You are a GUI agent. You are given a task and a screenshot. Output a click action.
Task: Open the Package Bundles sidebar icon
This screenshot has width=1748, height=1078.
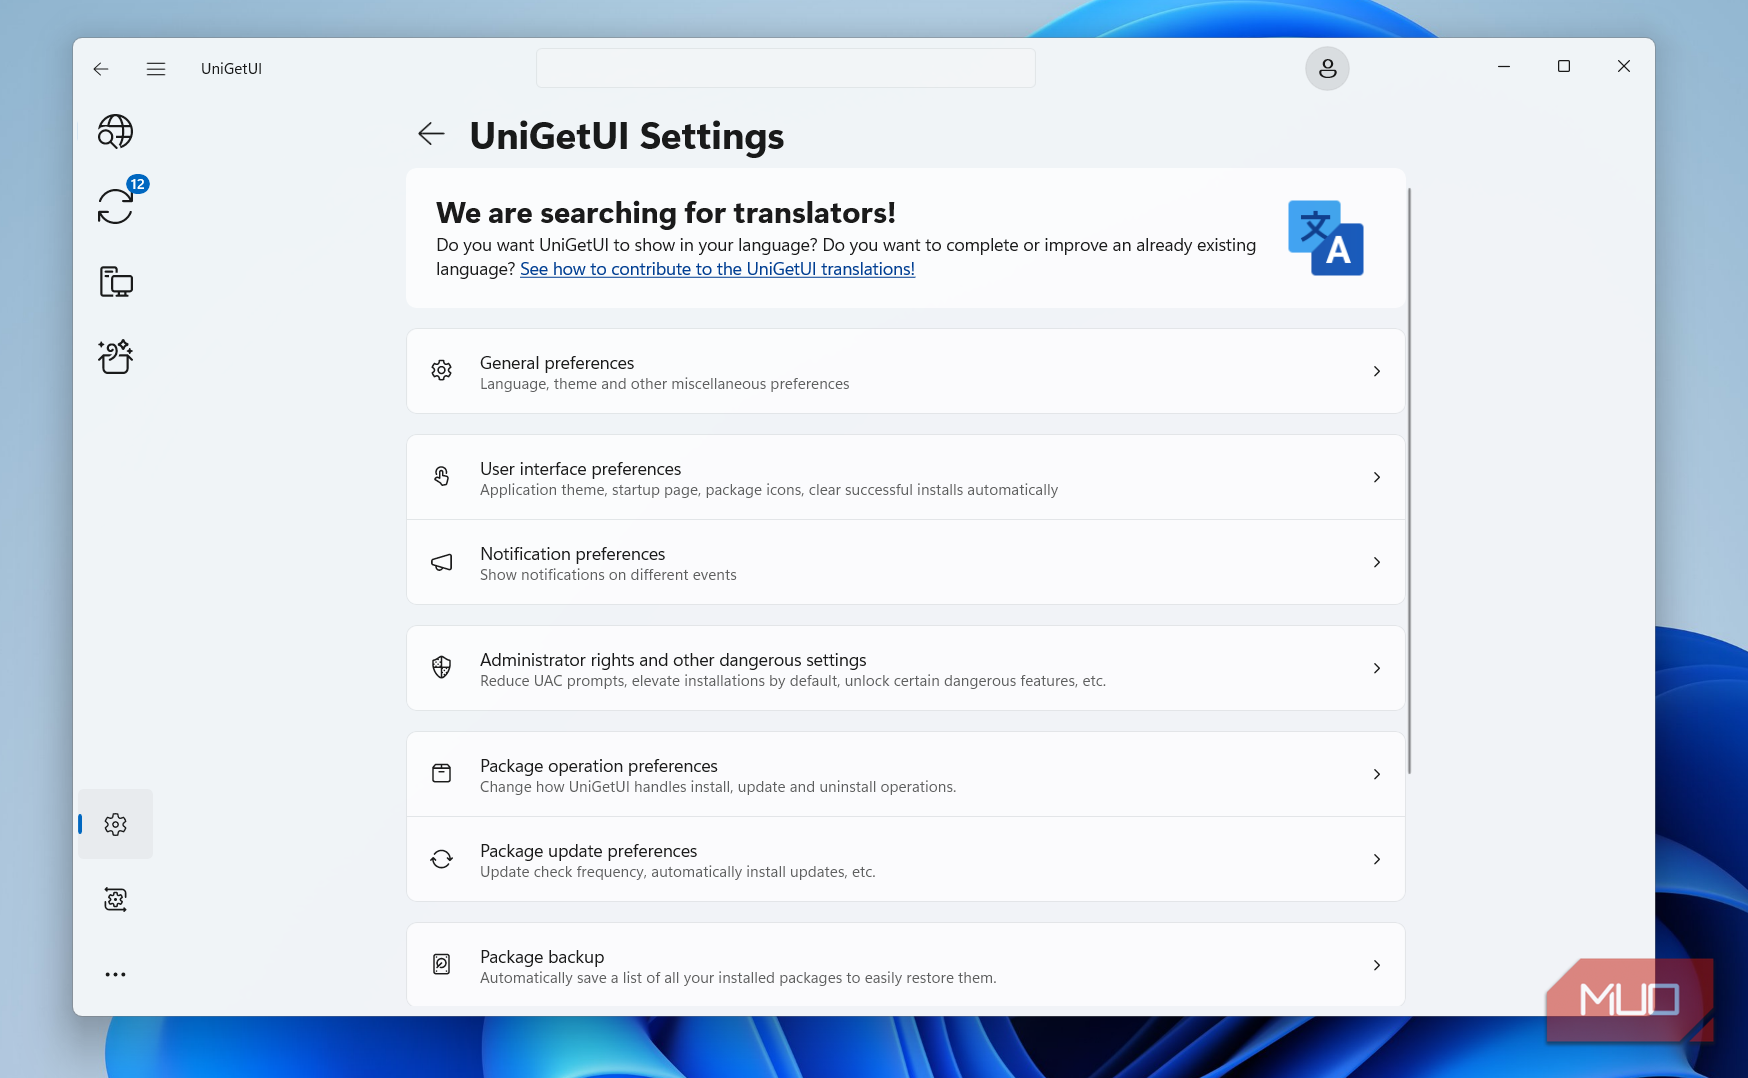coord(116,356)
